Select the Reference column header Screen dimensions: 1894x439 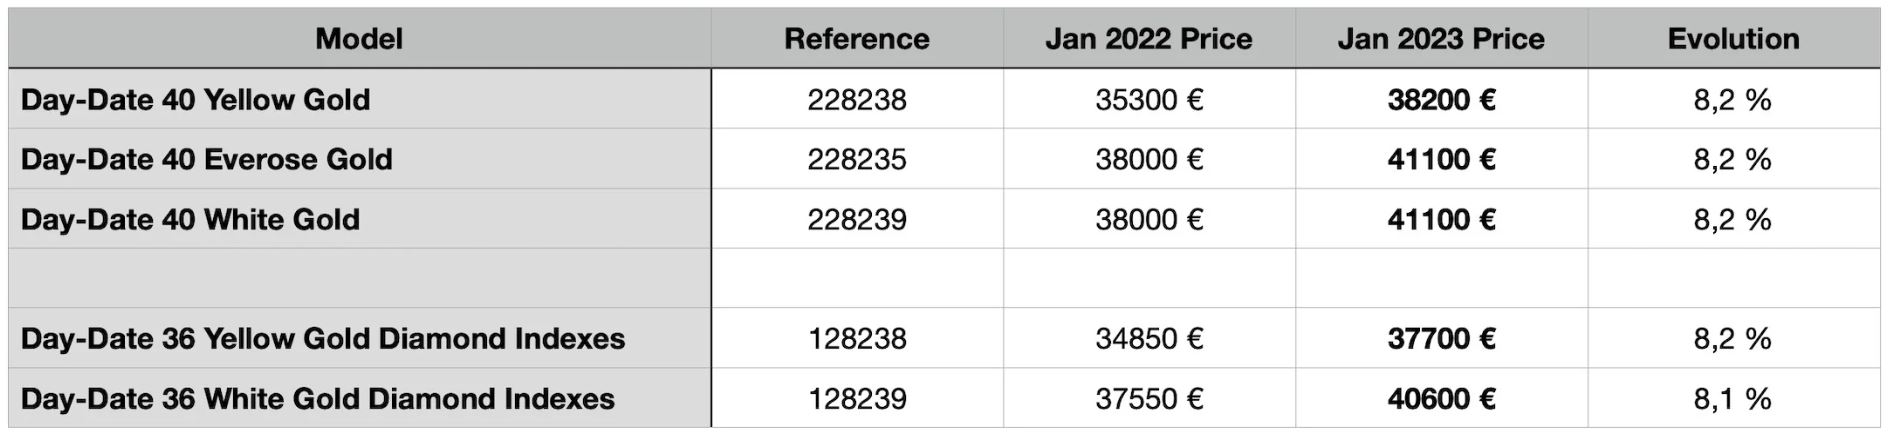click(857, 39)
